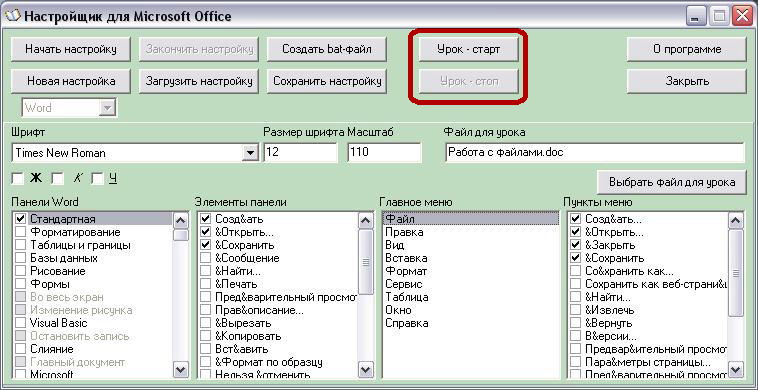
Task: Select Таблица in Главное меню list
Action: click(470, 297)
